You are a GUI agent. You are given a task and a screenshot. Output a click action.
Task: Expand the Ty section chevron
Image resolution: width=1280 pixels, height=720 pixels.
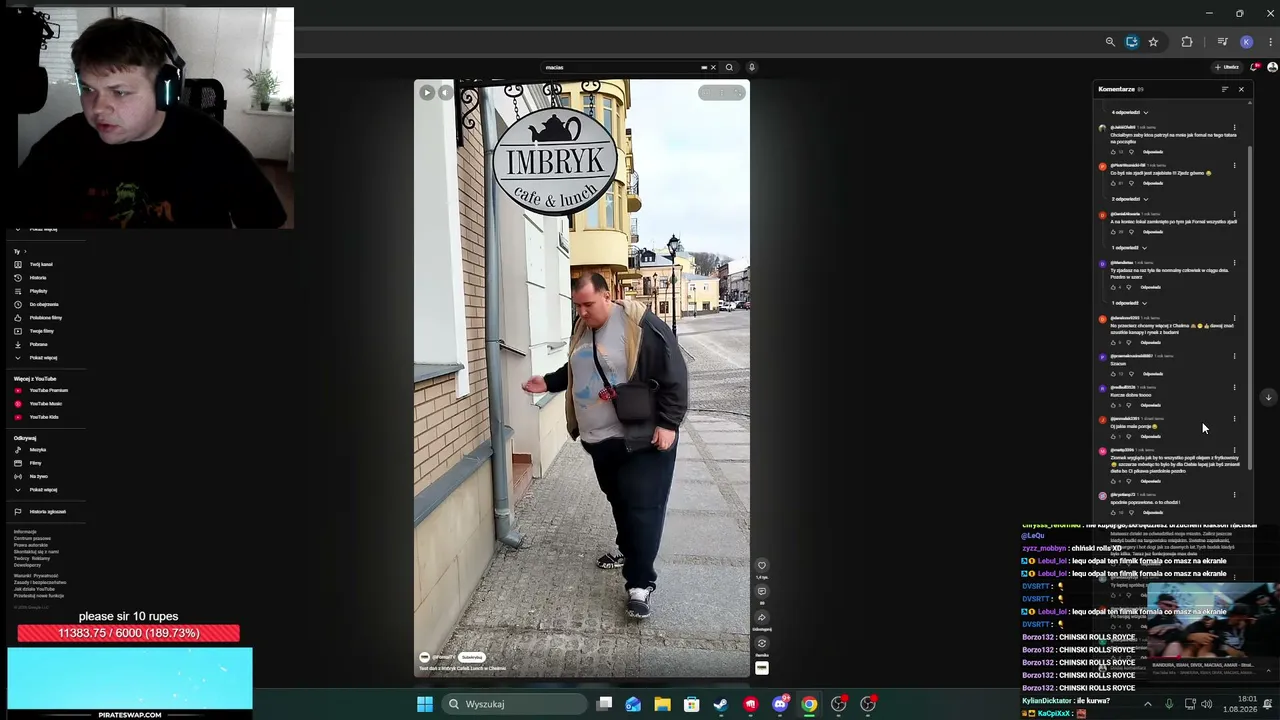click(24, 251)
